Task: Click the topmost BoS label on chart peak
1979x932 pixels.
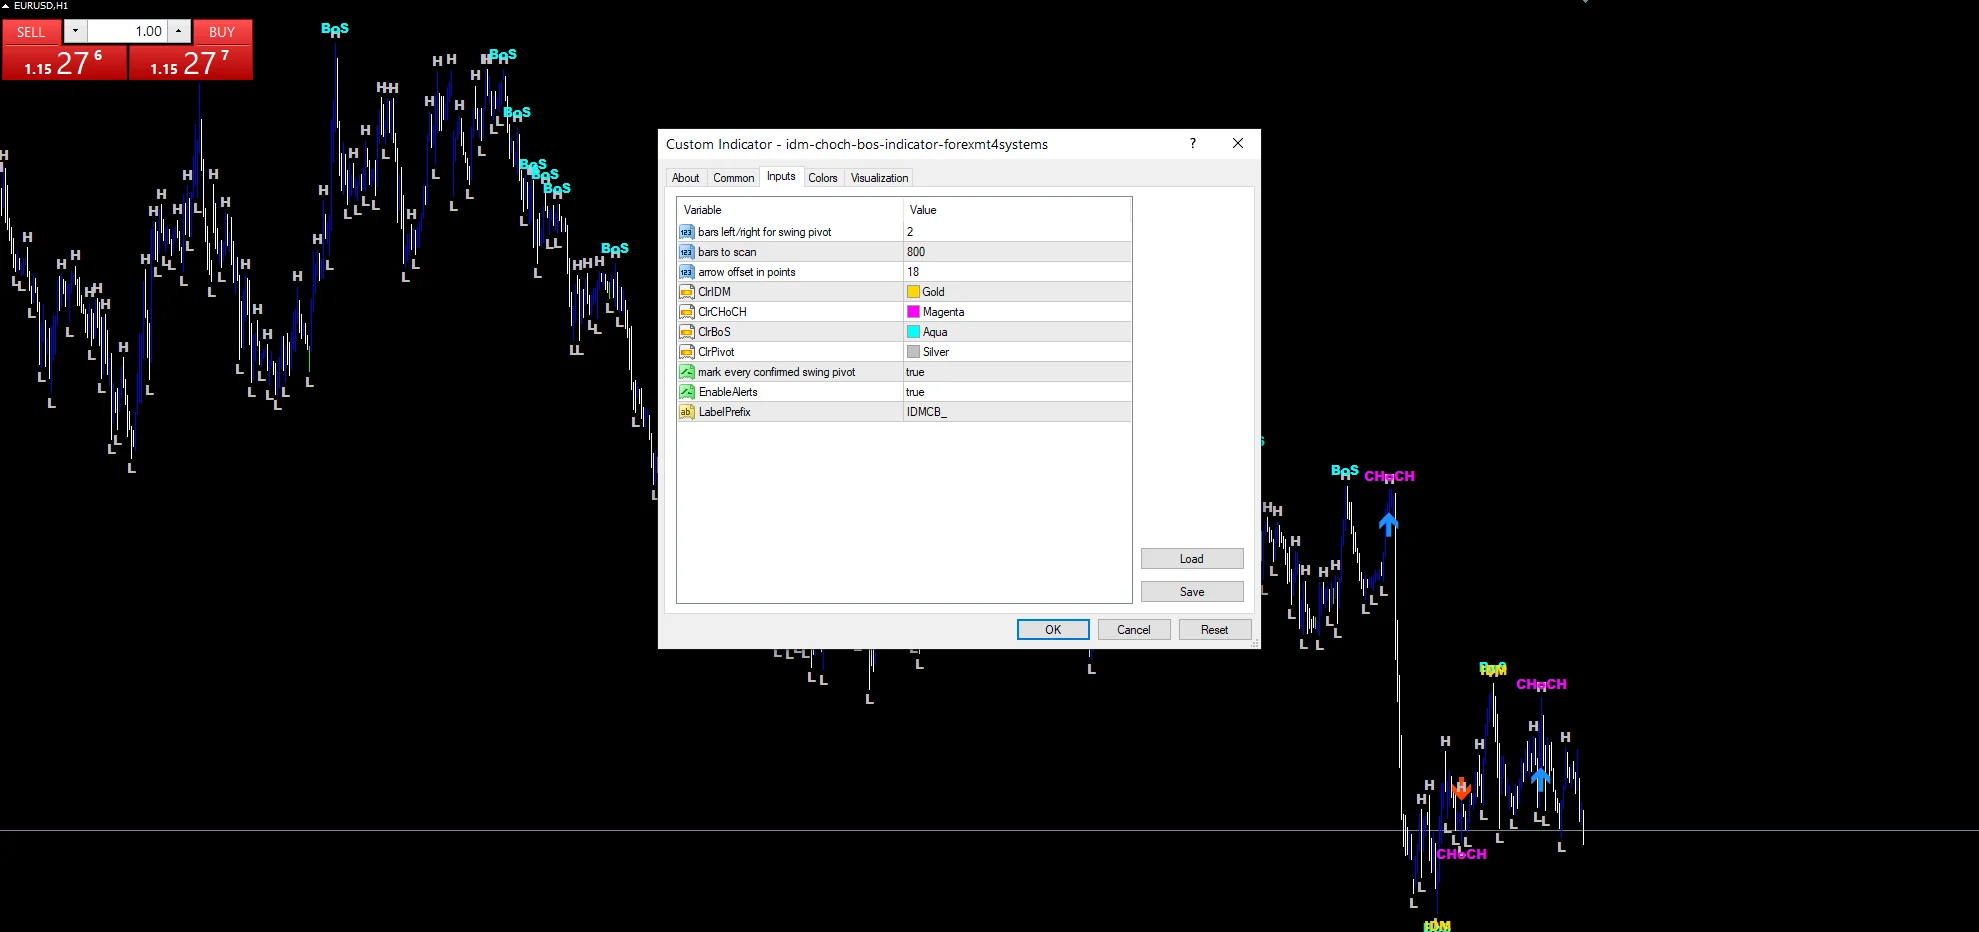Action: click(x=335, y=29)
